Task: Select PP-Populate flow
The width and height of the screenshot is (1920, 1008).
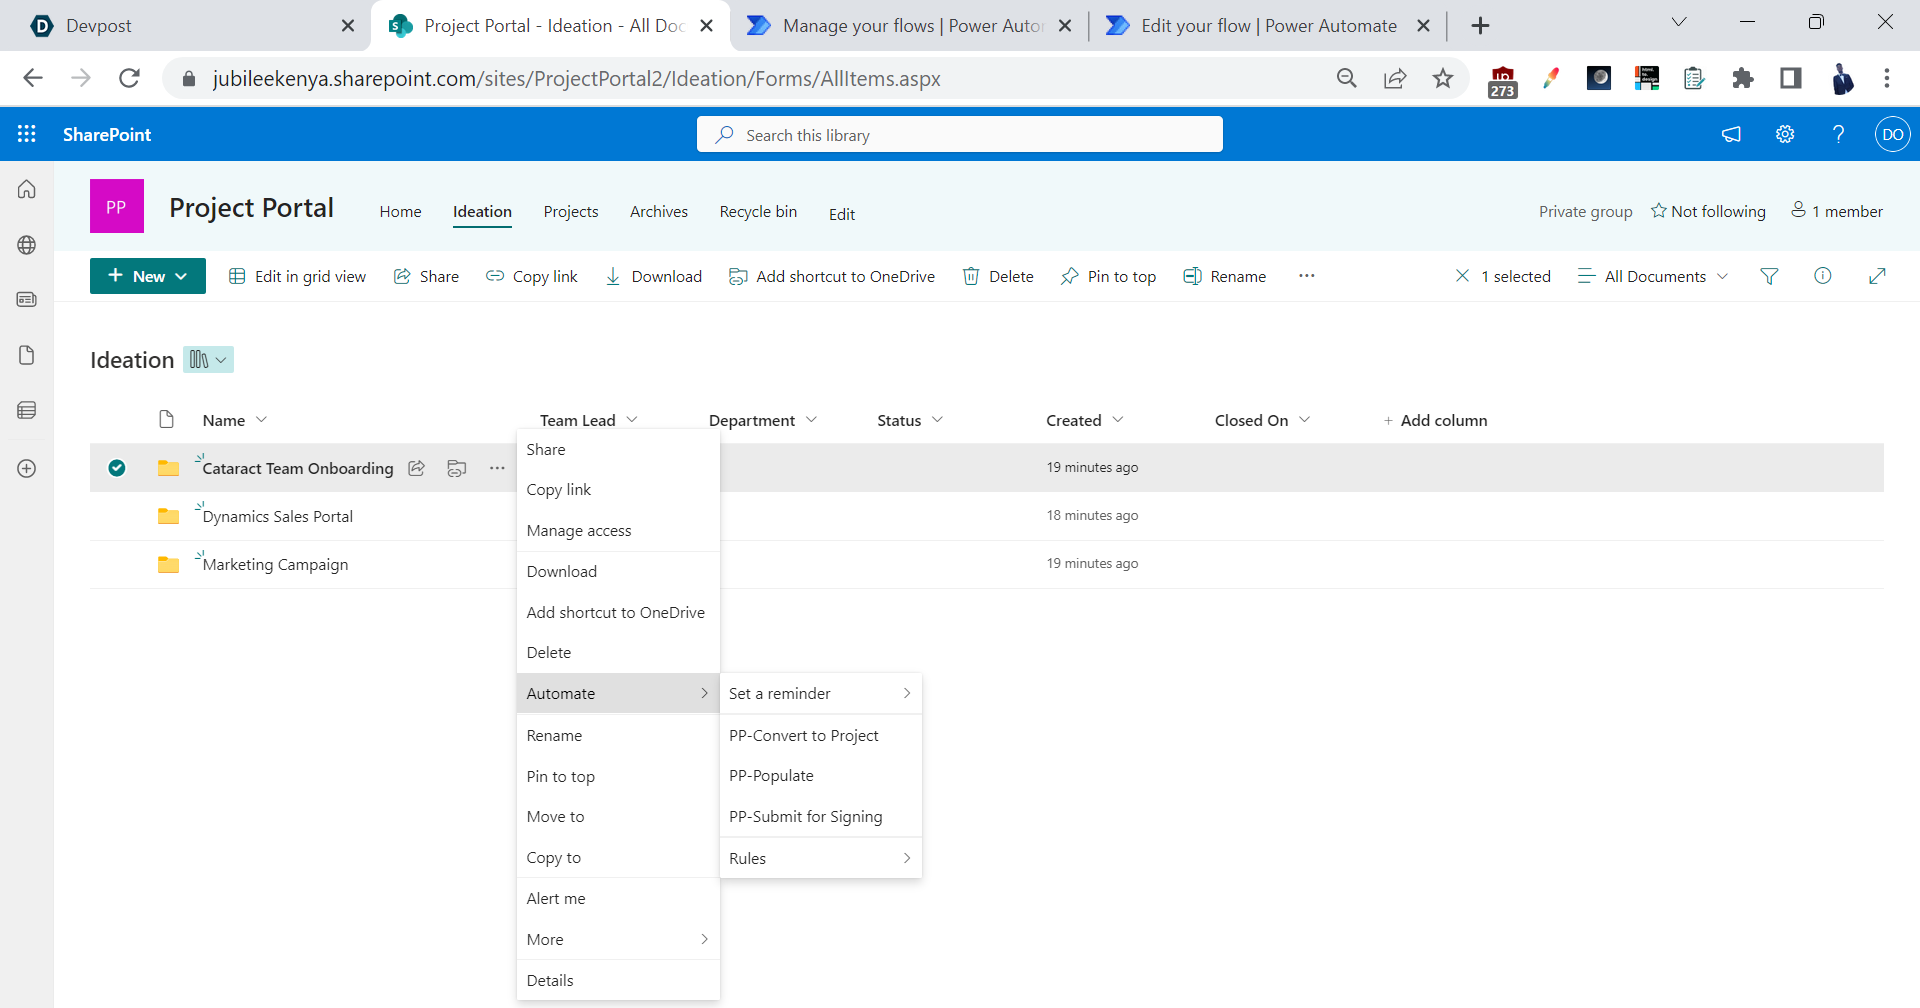Action: tap(820, 776)
